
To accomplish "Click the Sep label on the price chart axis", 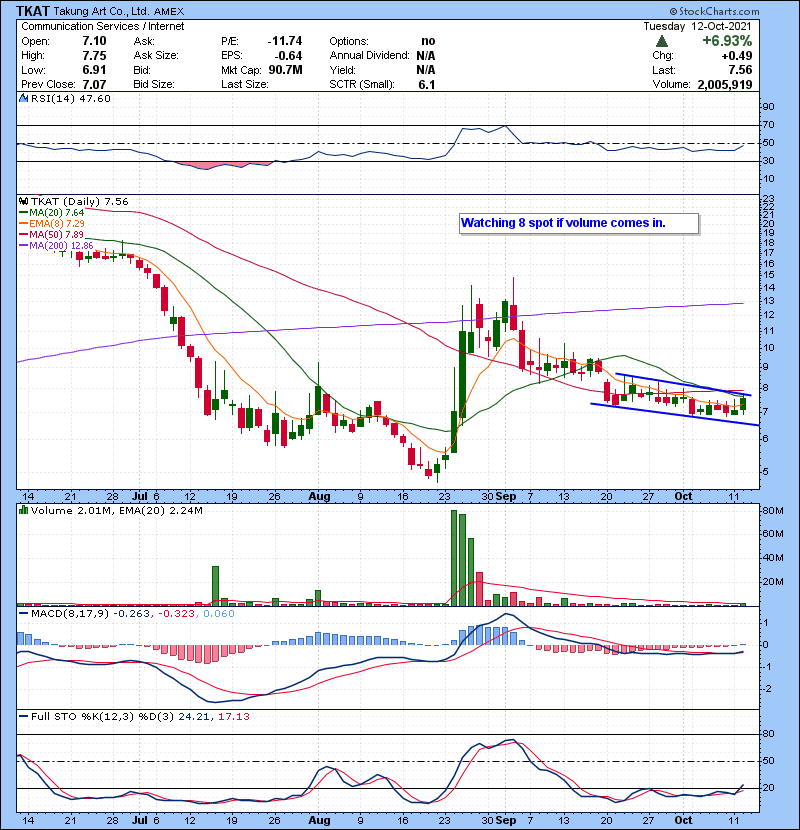I will coord(506,497).
